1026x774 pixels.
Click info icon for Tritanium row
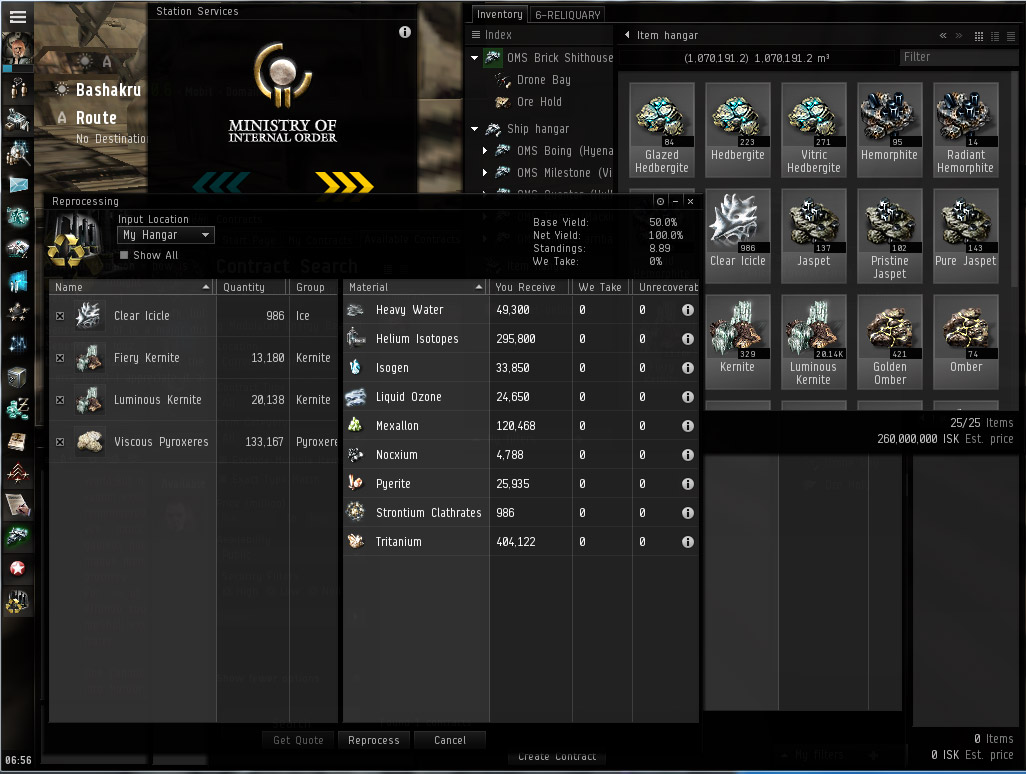coord(688,542)
